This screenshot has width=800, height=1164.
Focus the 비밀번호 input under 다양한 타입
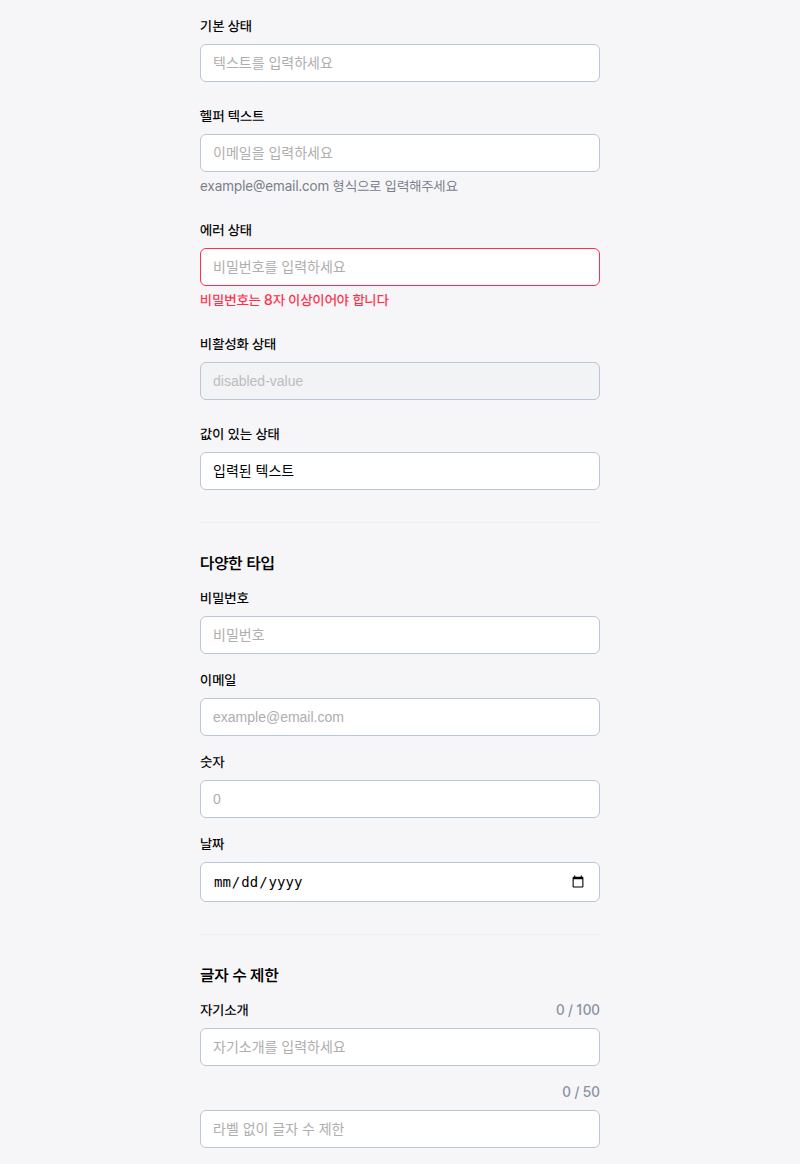399,635
